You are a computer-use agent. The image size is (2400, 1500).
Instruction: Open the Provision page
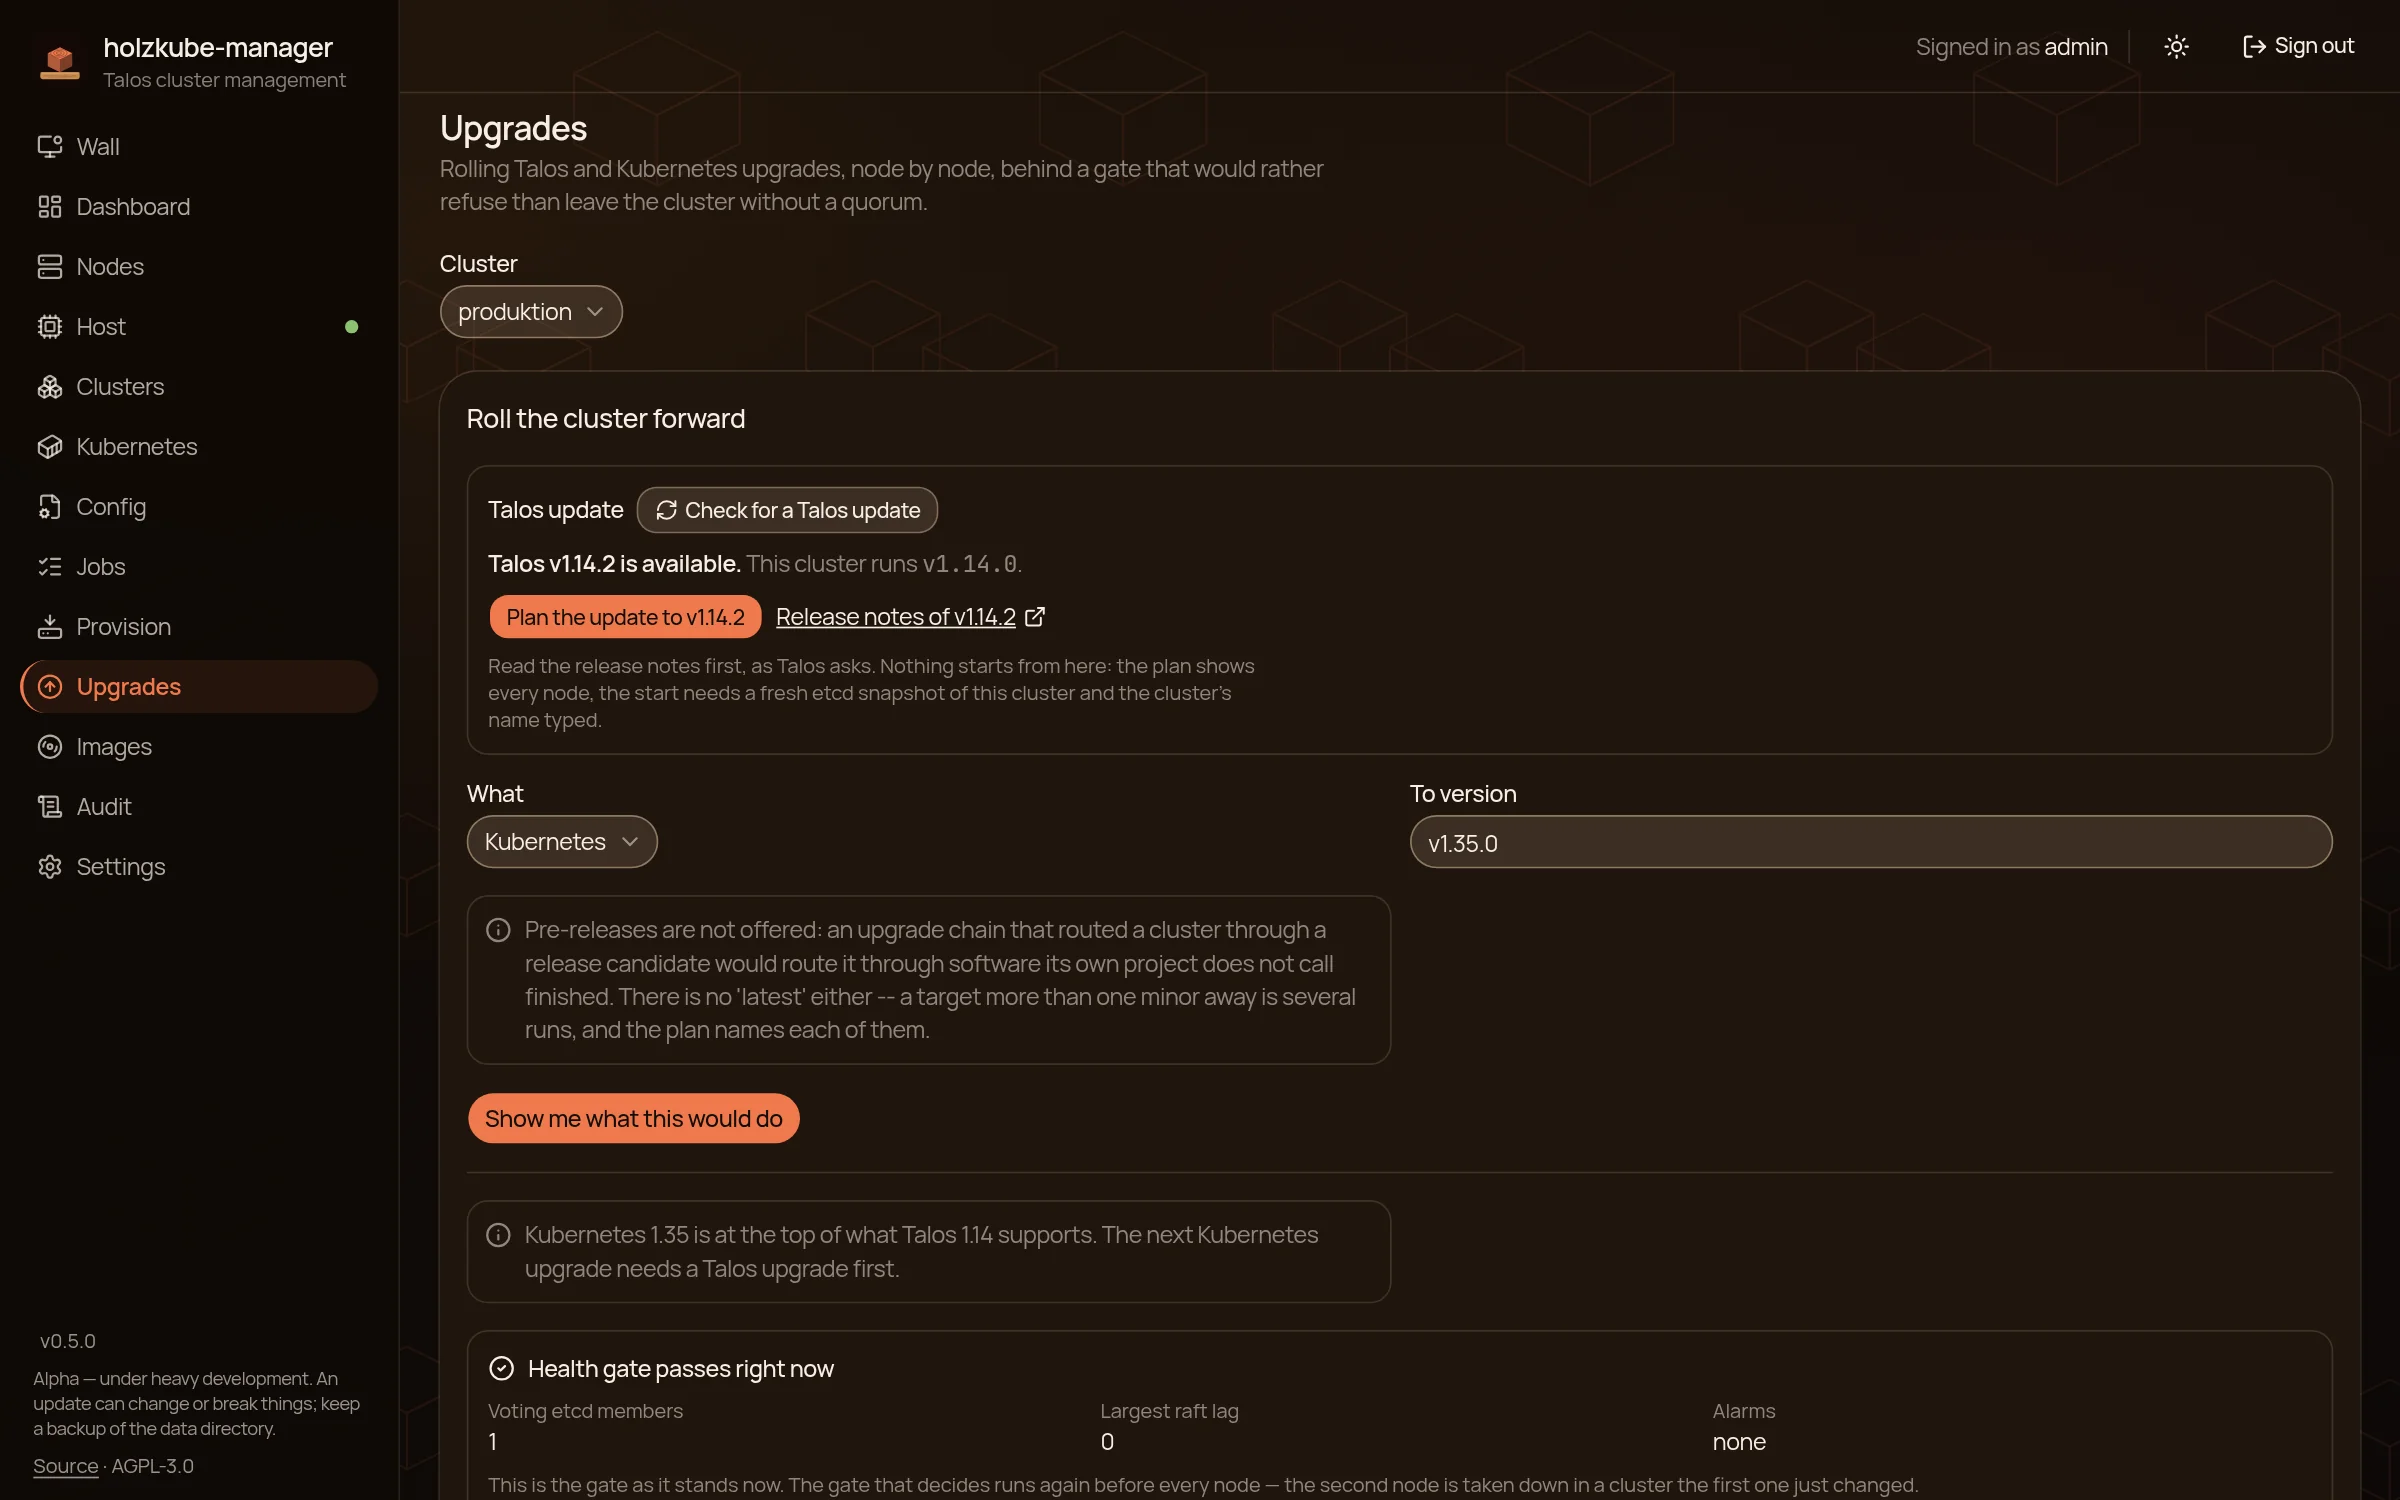pos(199,627)
